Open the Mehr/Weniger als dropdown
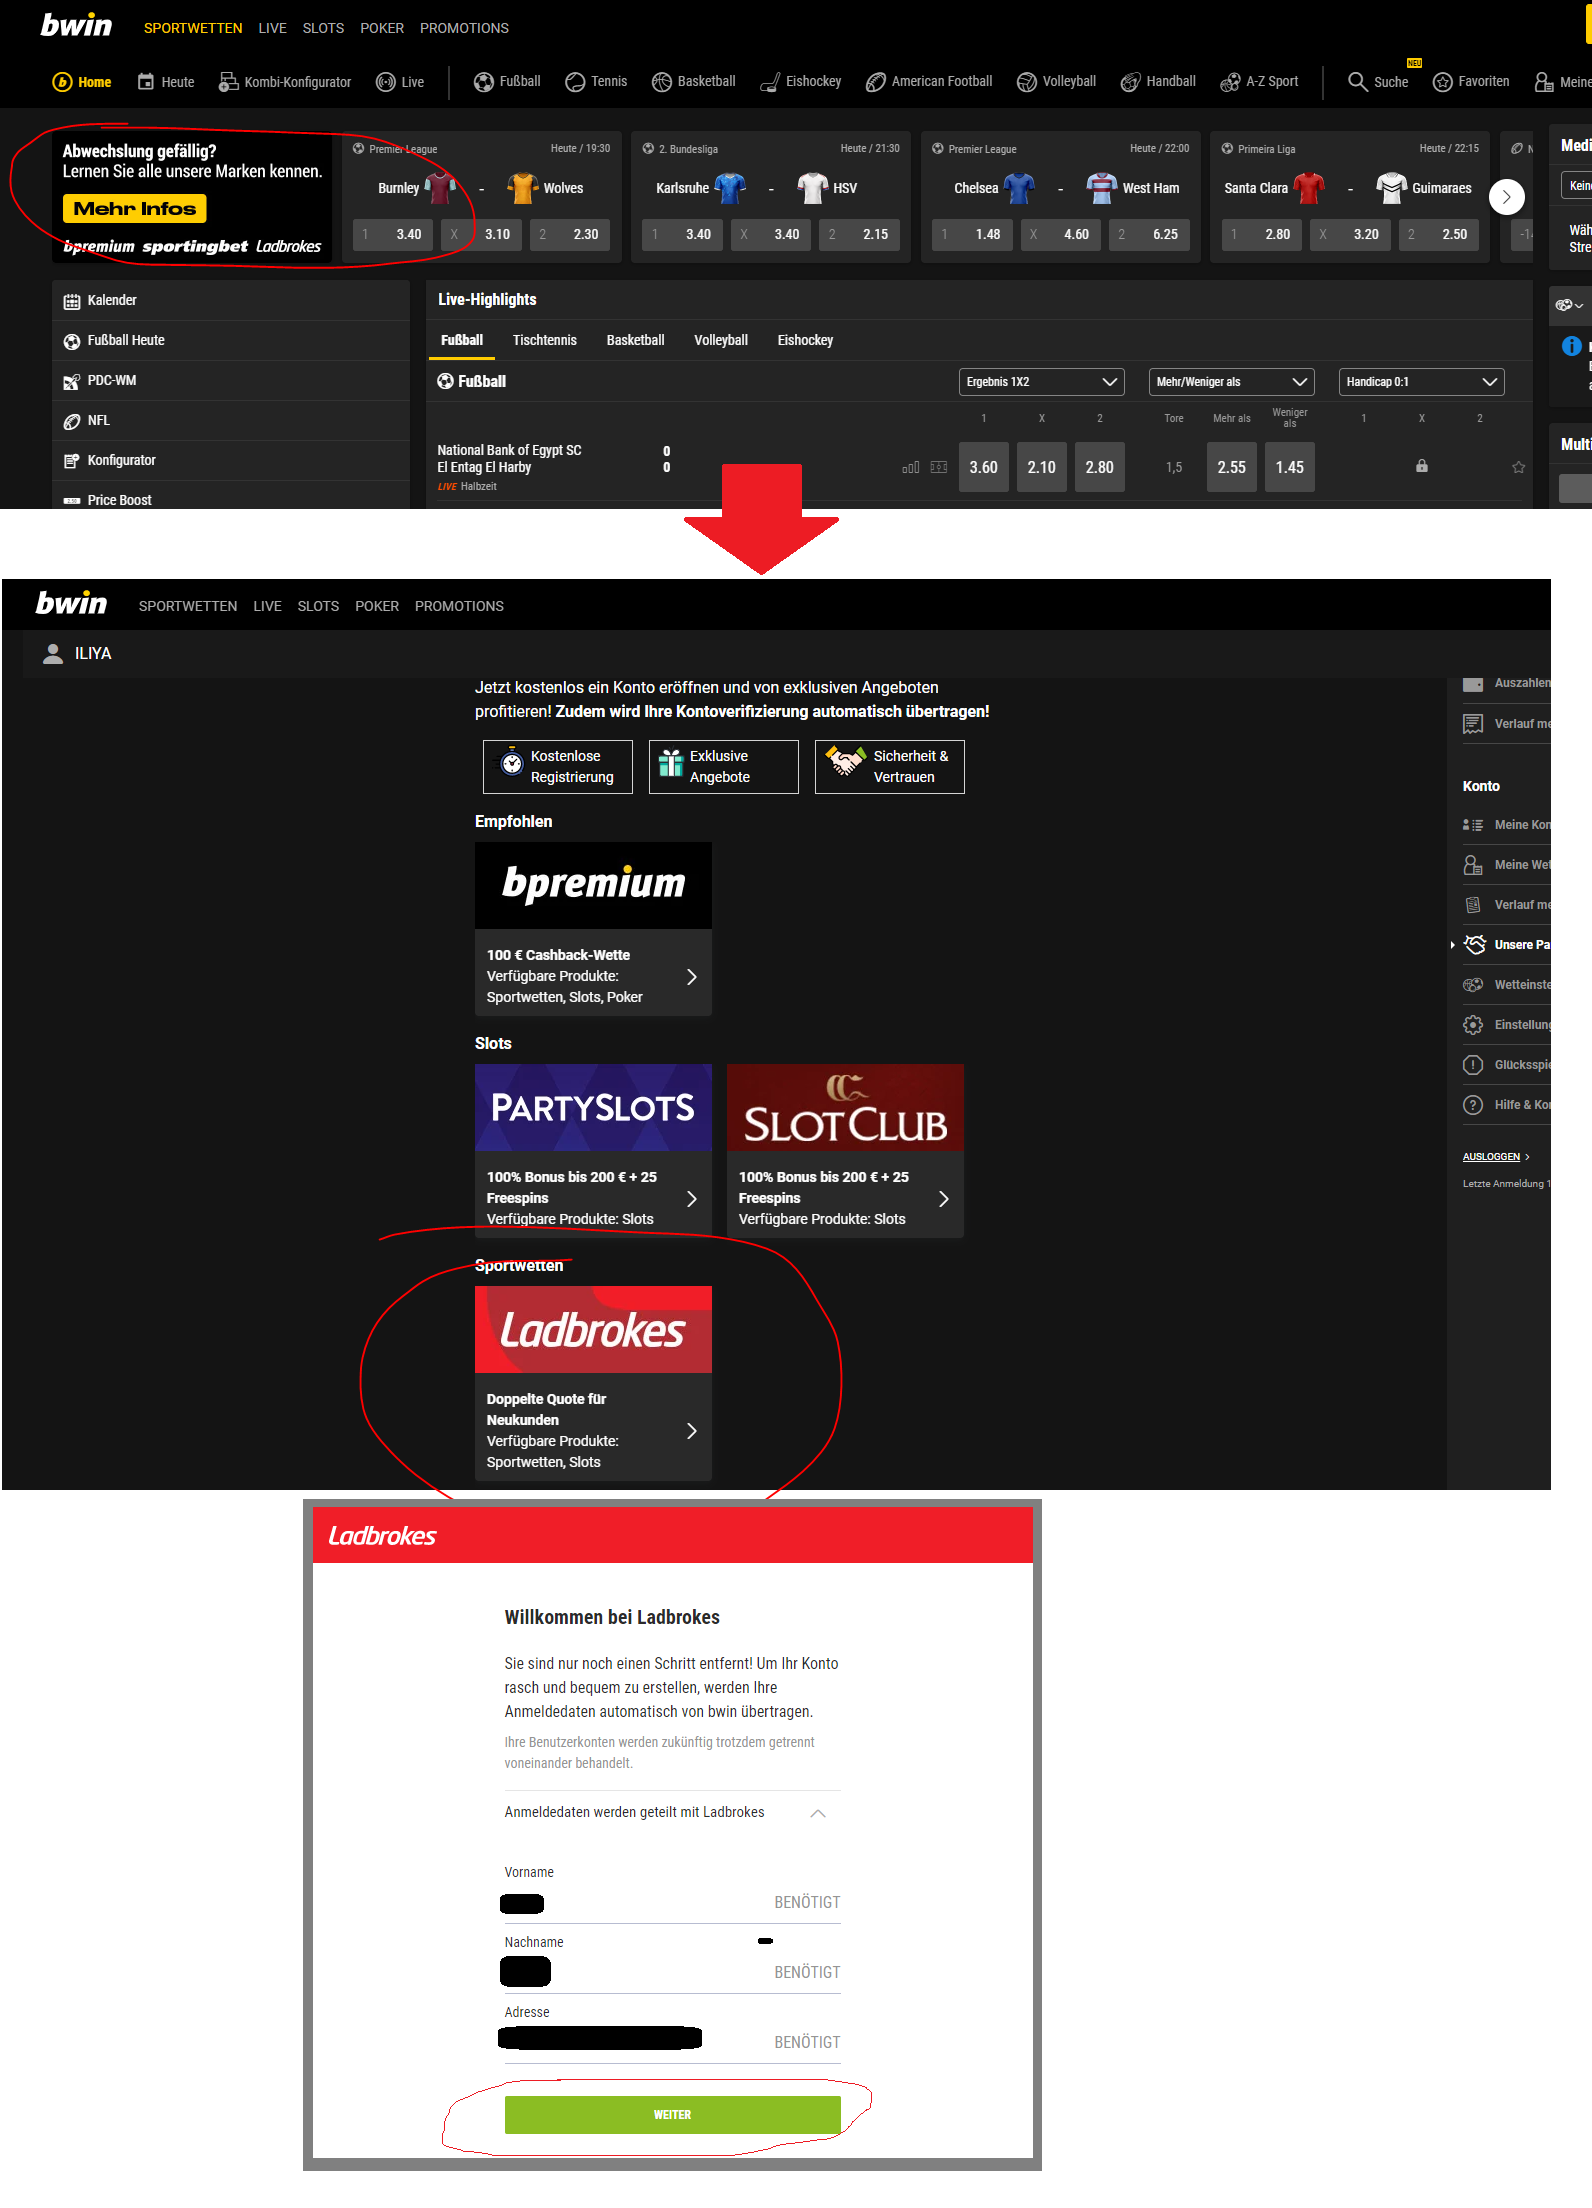The width and height of the screenshot is (1592, 2208). (x=1231, y=382)
